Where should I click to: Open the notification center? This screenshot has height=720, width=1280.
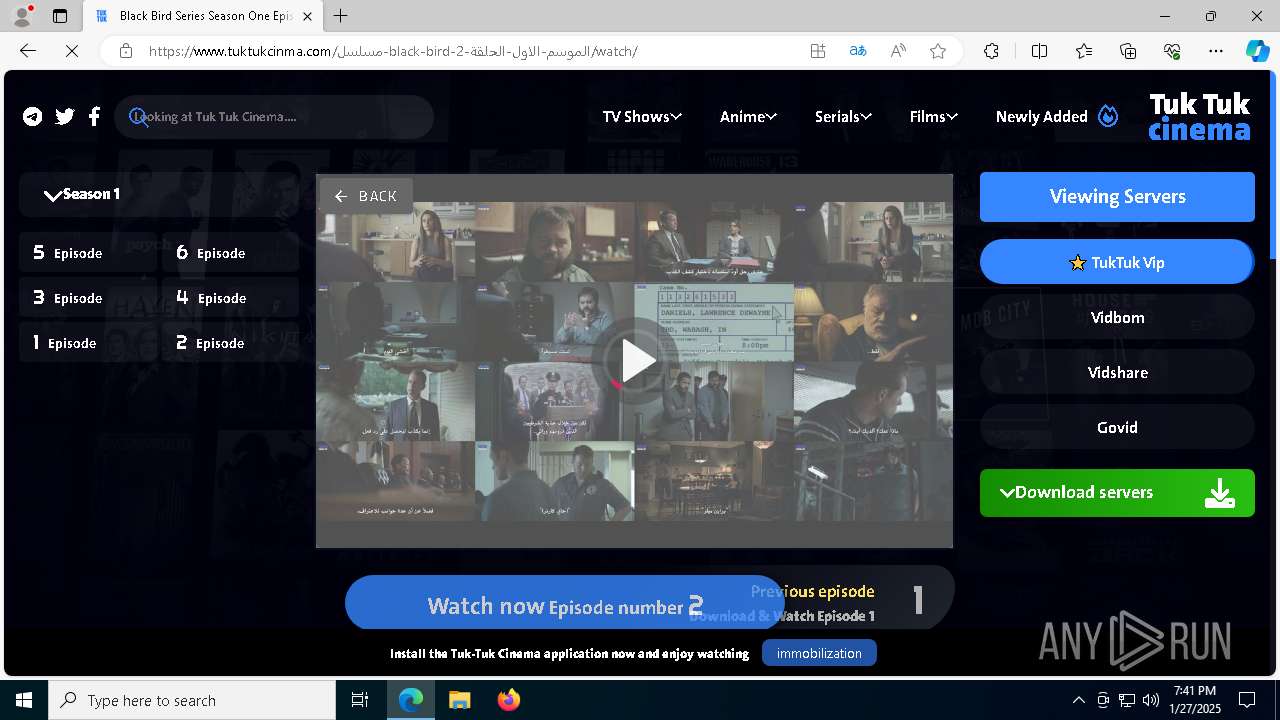click(x=1247, y=700)
